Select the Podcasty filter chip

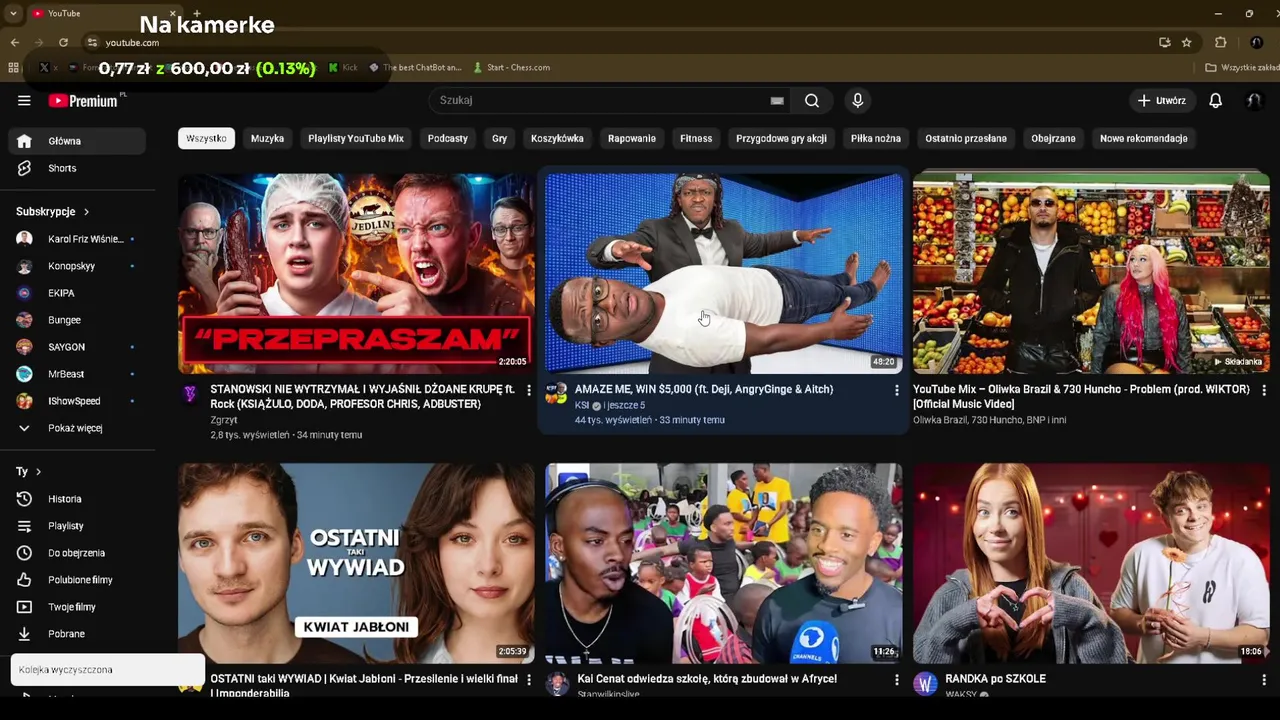point(448,138)
